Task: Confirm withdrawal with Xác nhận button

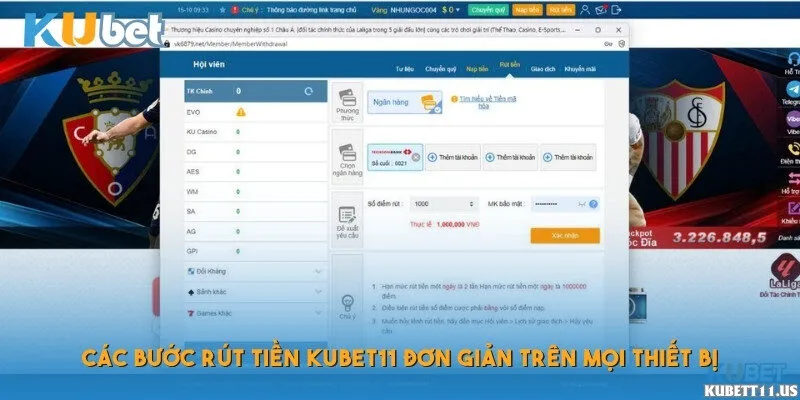Action: 565,236
